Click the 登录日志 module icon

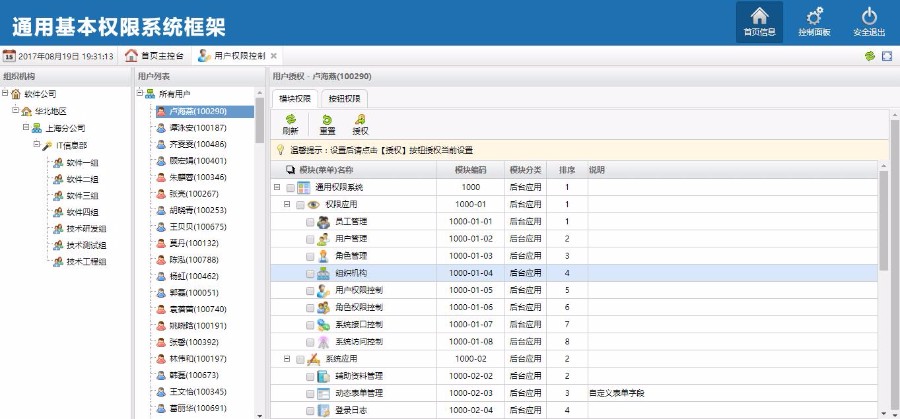[323, 411]
